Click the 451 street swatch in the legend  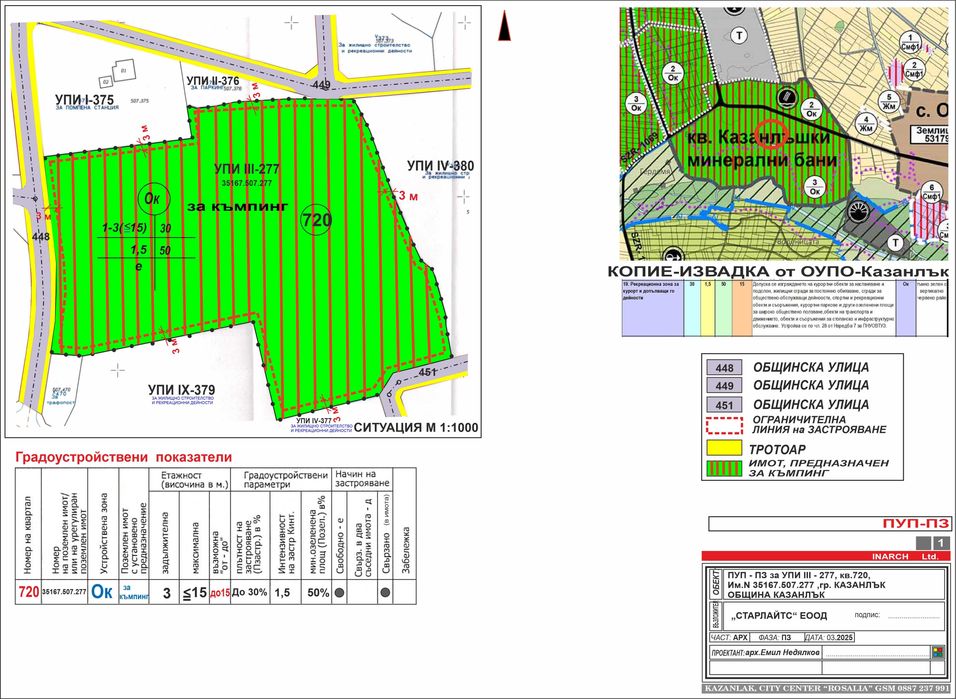724,404
